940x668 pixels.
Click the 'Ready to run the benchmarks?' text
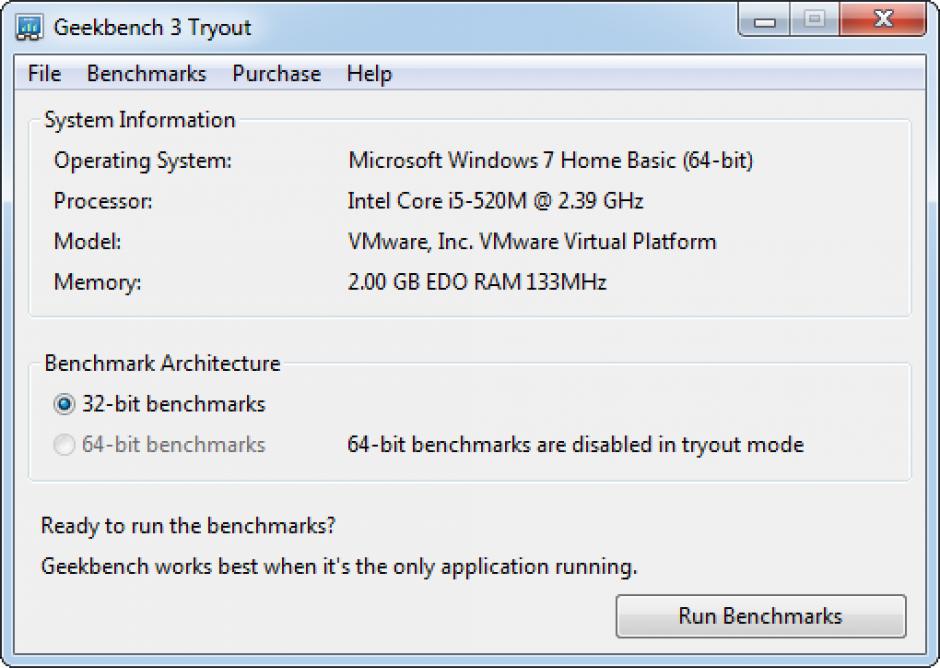pyautogui.click(x=188, y=526)
